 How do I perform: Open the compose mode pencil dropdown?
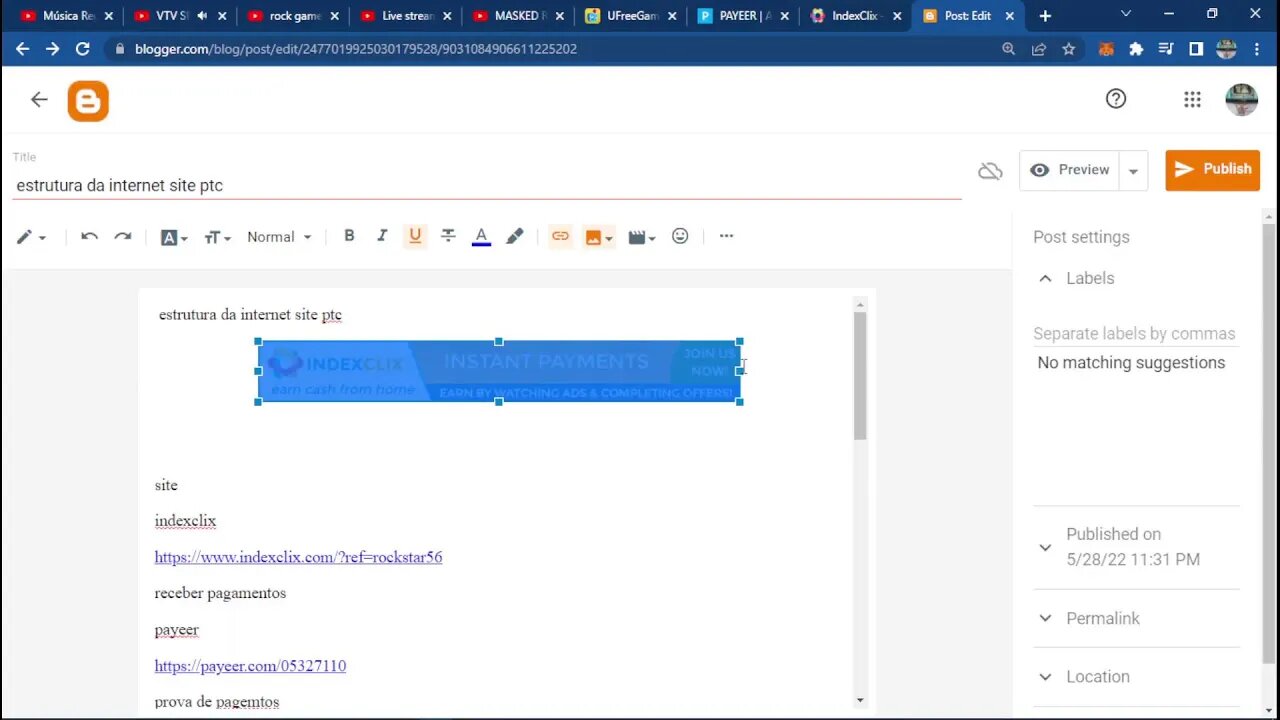coord(31,237)
